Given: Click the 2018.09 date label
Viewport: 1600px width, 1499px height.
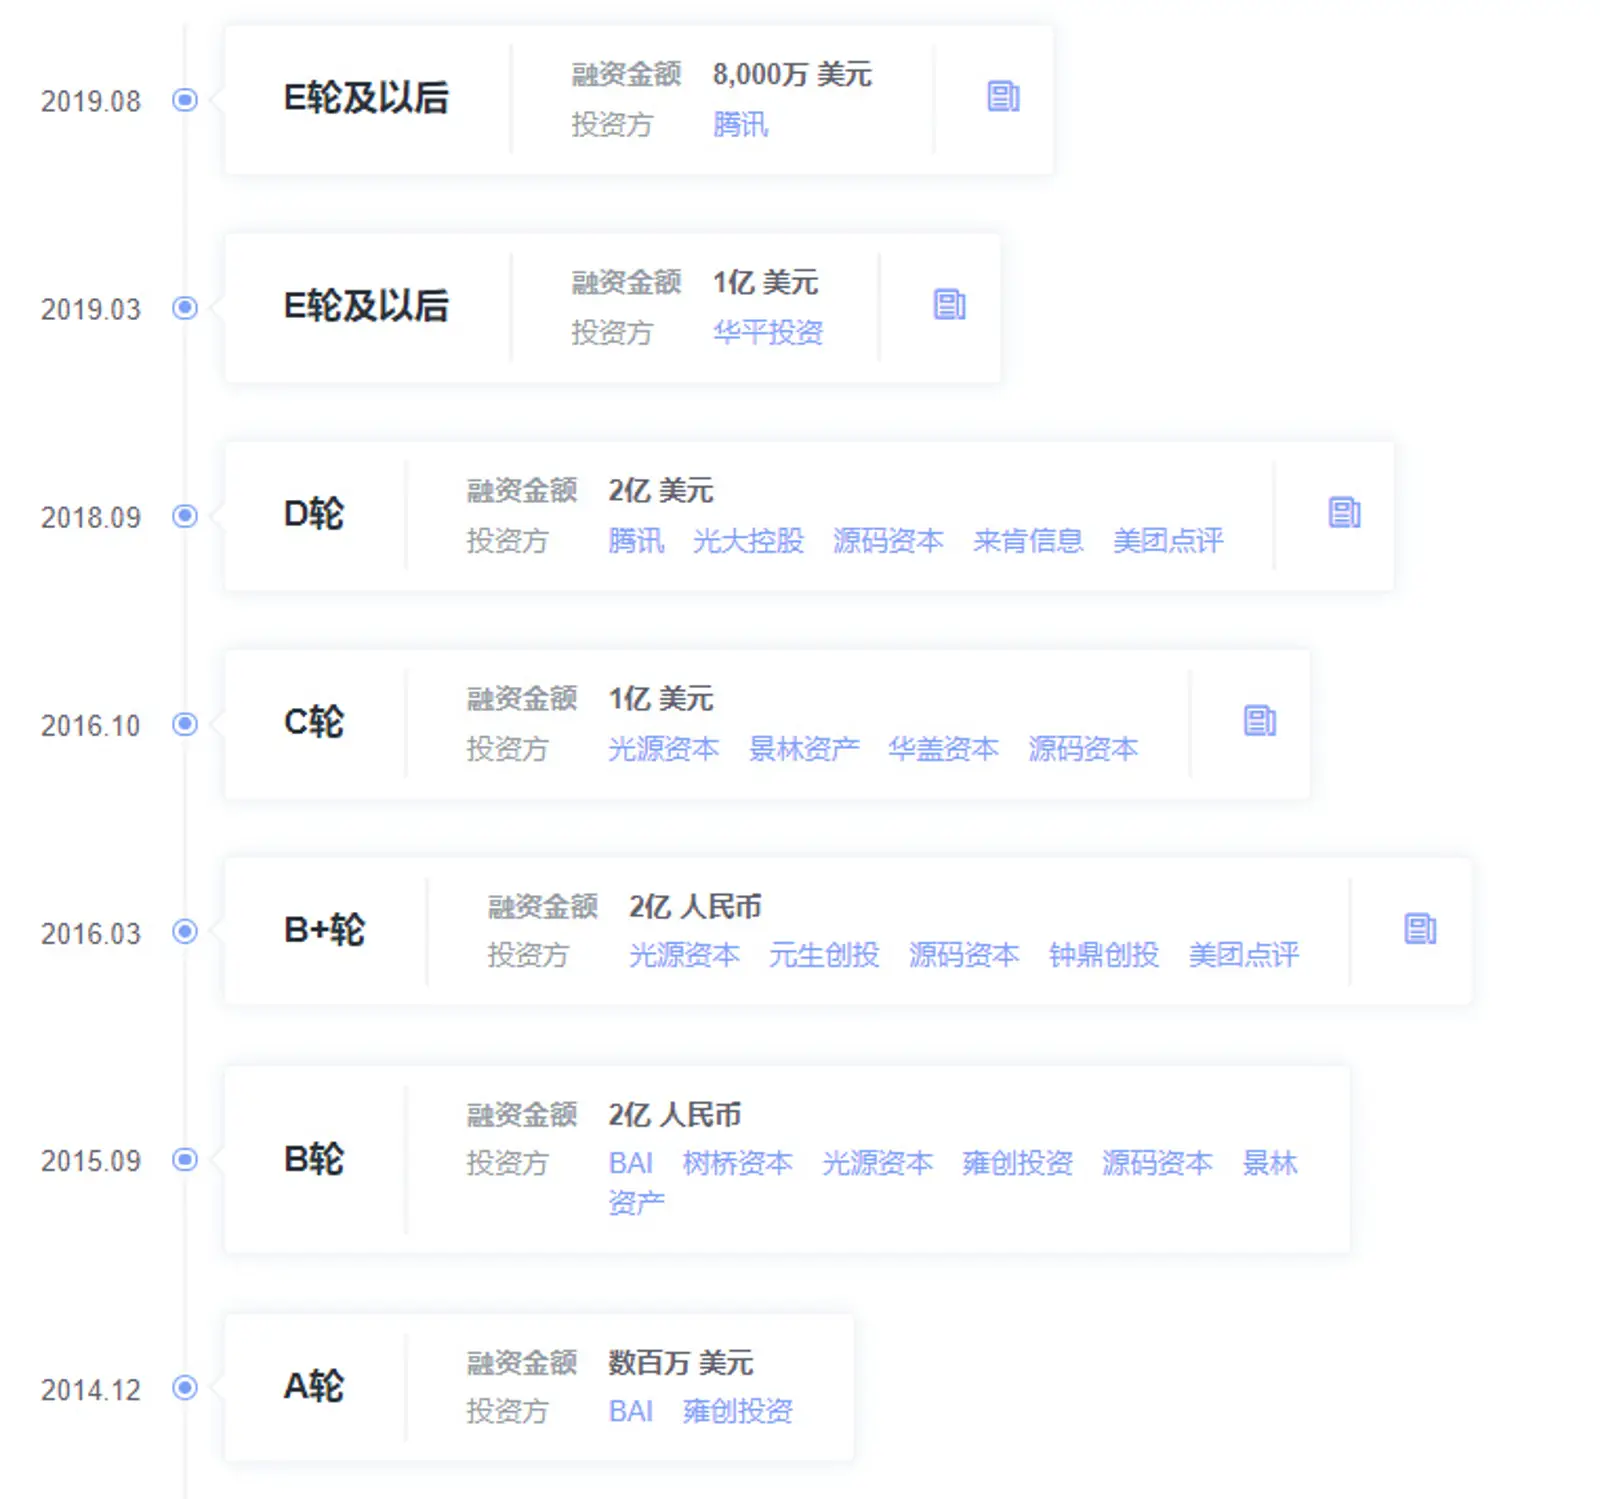Looking at the screenshot, I should (x=91, y=517).
